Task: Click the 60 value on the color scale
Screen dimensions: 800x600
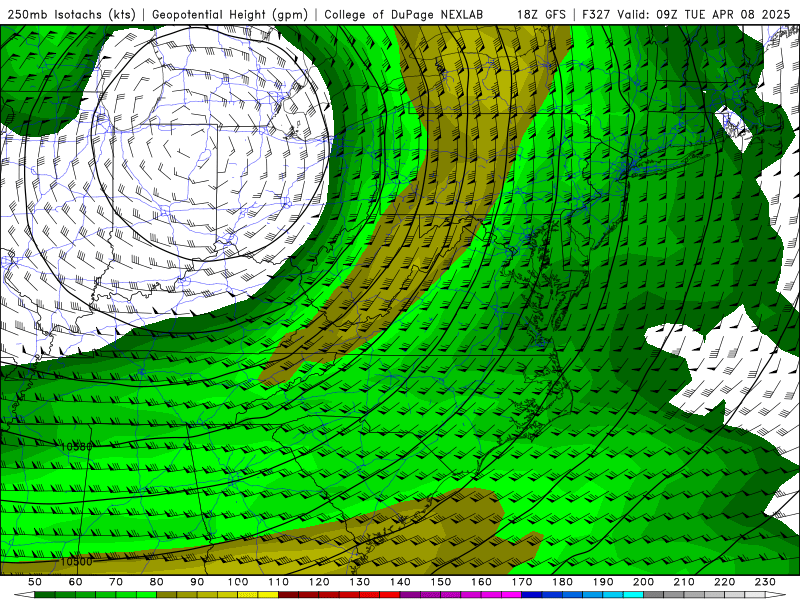Action: [76, 582]
